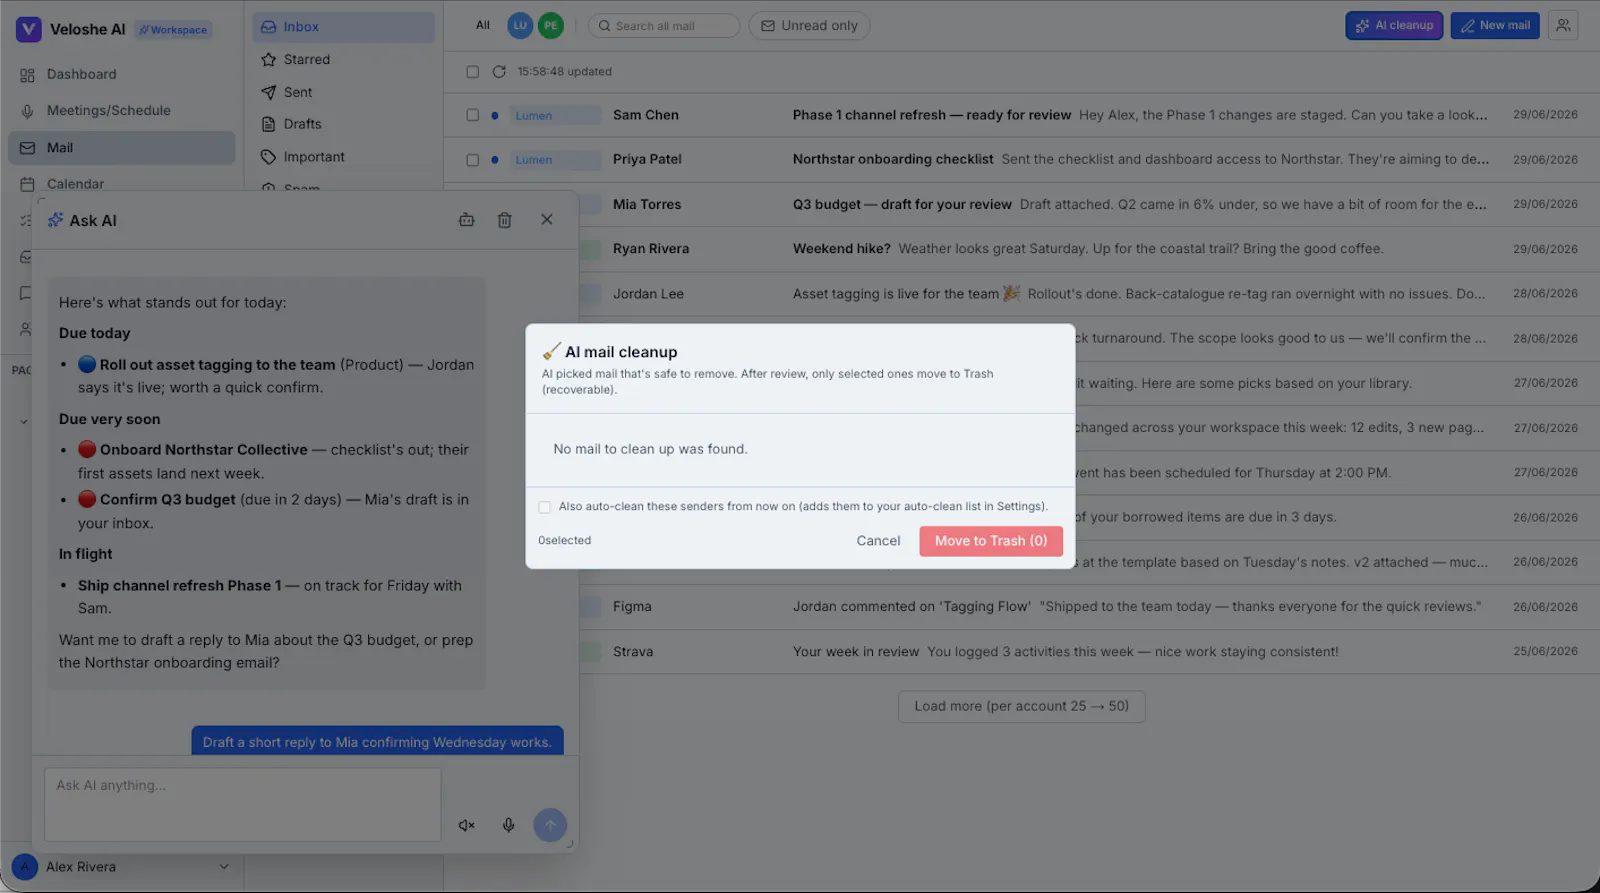The image size is (1600, 893).
Task: Open the Sent folder
Action: (343, 92)
